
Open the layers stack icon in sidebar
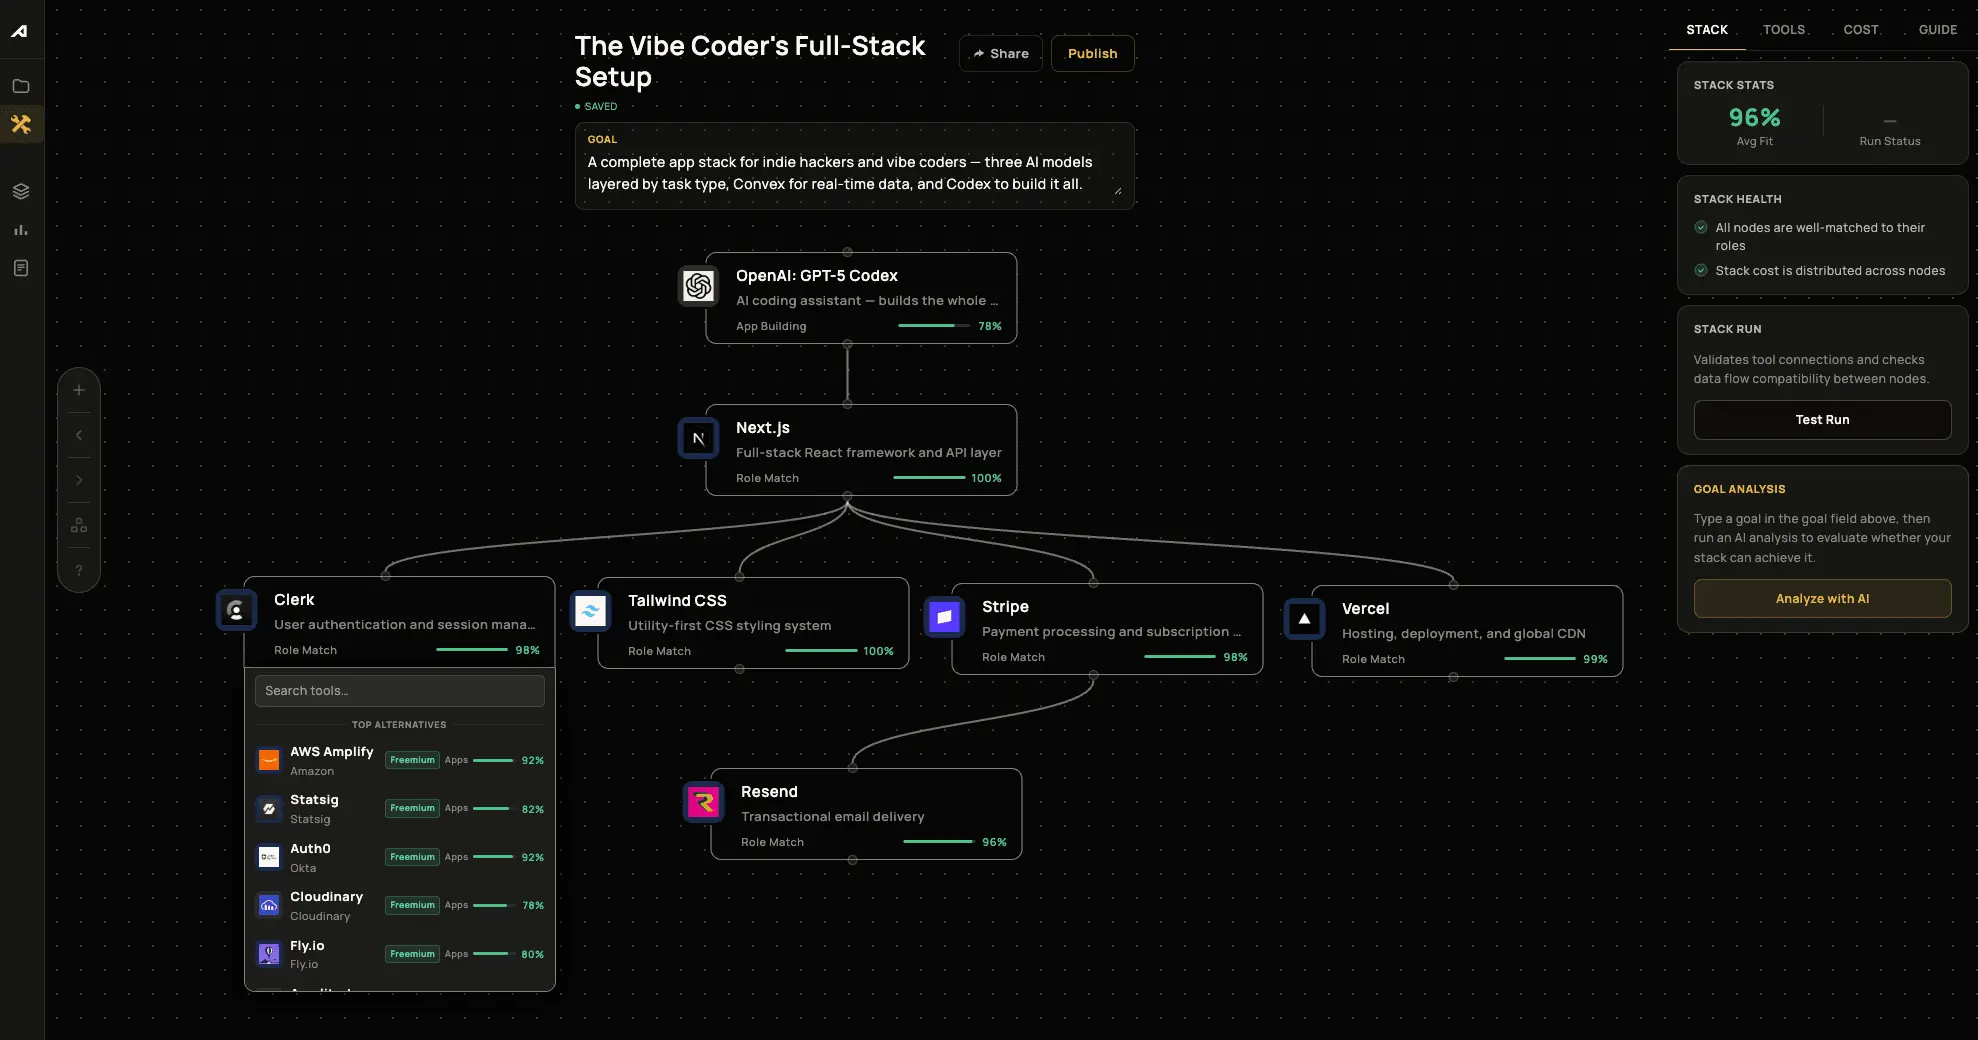[21, 191]
